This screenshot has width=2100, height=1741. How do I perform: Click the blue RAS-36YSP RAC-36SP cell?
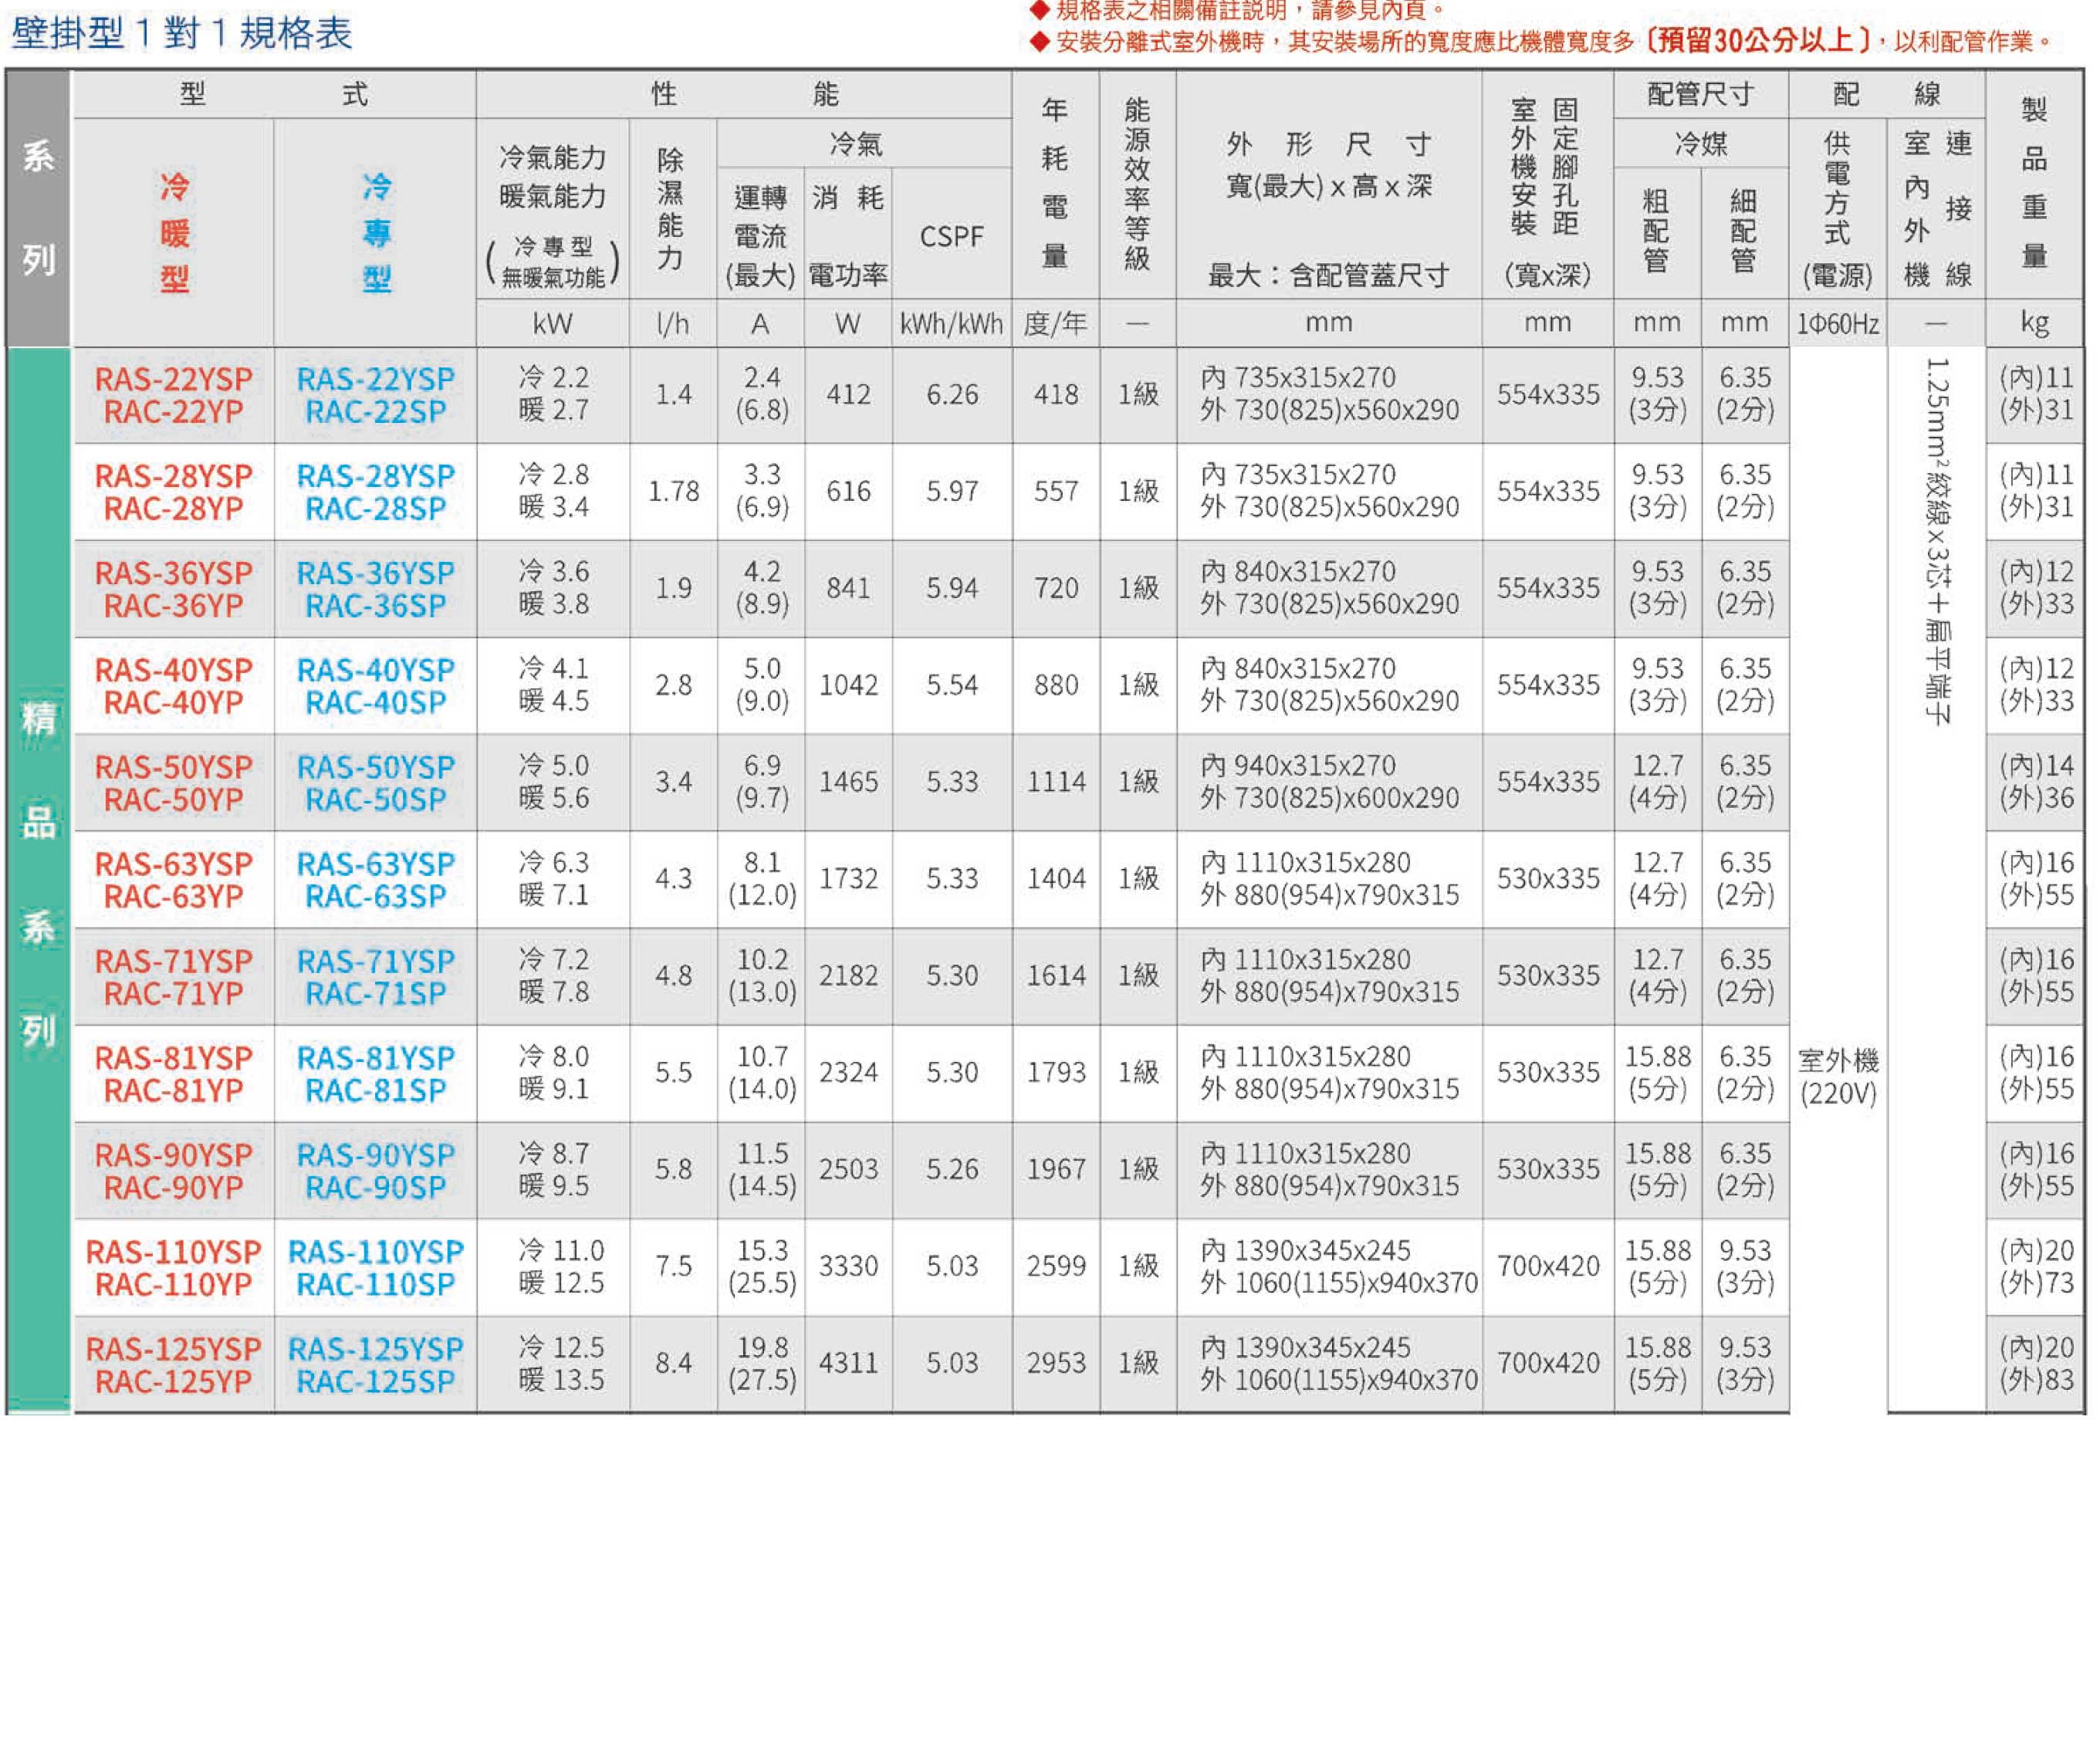[x=376, y=589]
